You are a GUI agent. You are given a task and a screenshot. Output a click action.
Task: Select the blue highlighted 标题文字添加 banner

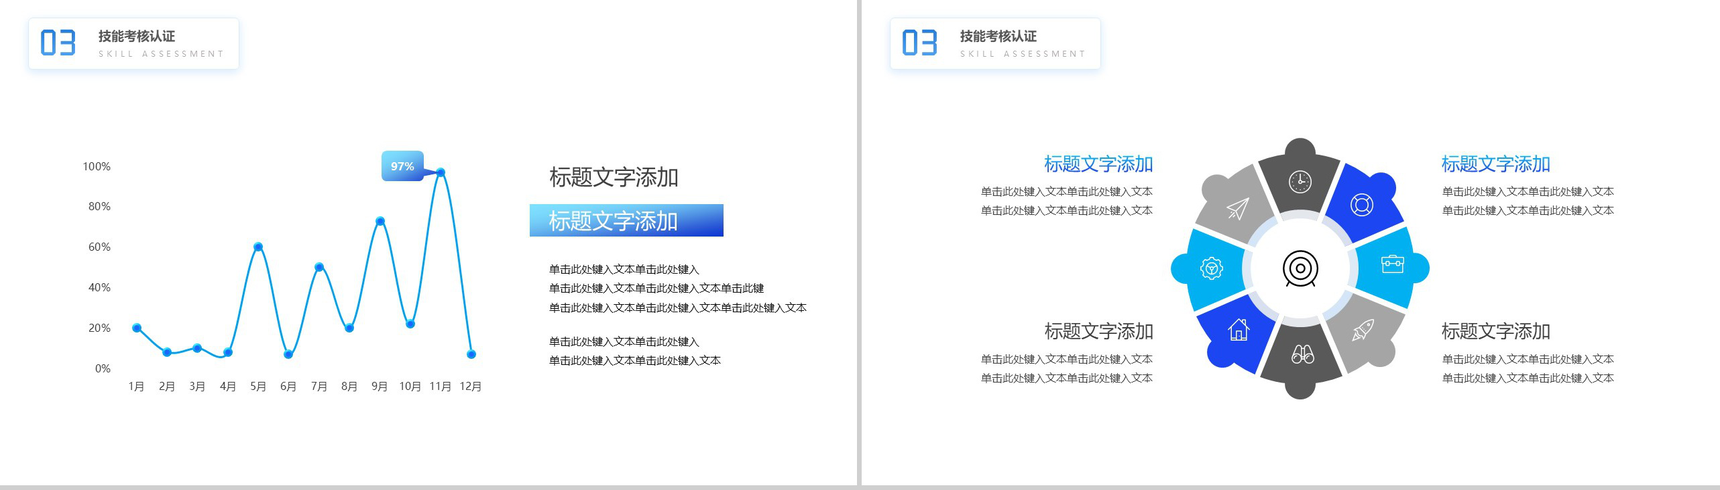[x=626, y=221]
